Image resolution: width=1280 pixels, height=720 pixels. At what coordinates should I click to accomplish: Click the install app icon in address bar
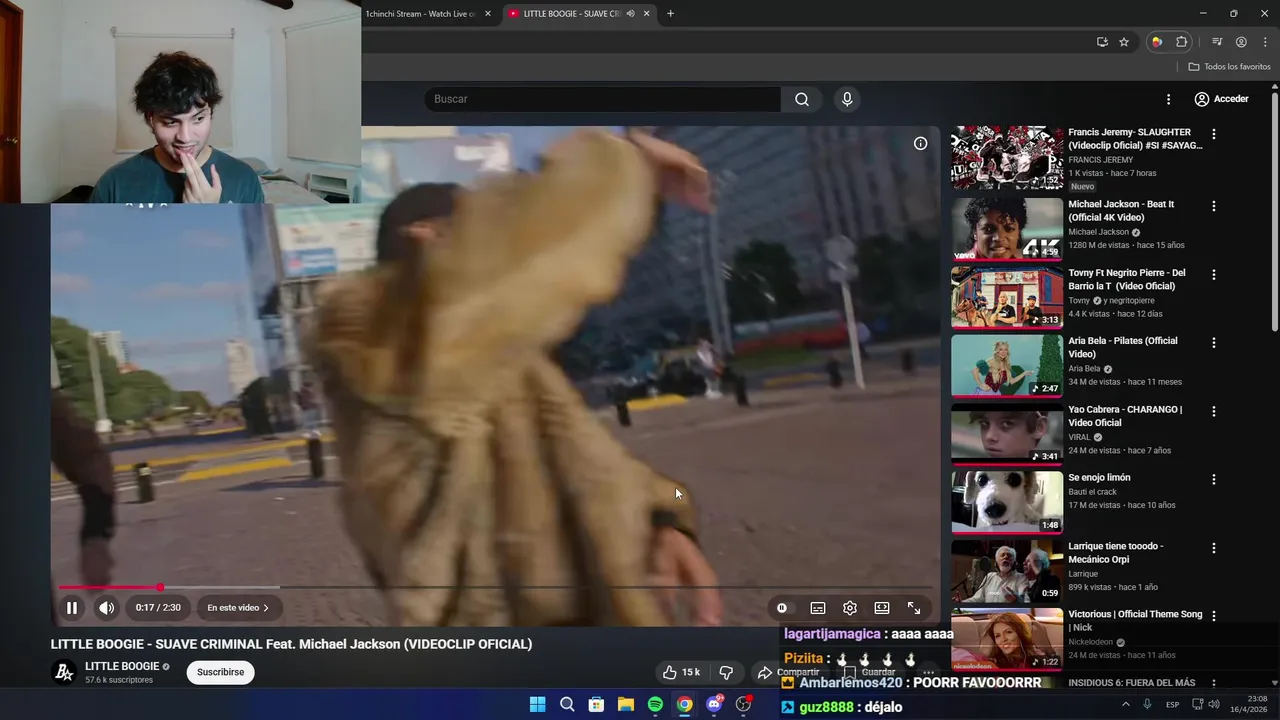1102,42
